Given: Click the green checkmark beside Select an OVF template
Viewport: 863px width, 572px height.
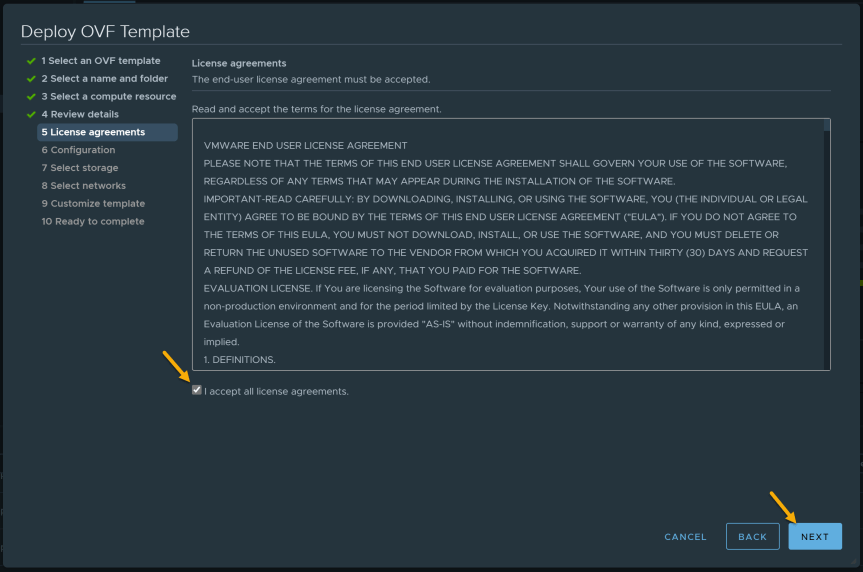Looking at the screenshot, I should (x=31, y=61).
